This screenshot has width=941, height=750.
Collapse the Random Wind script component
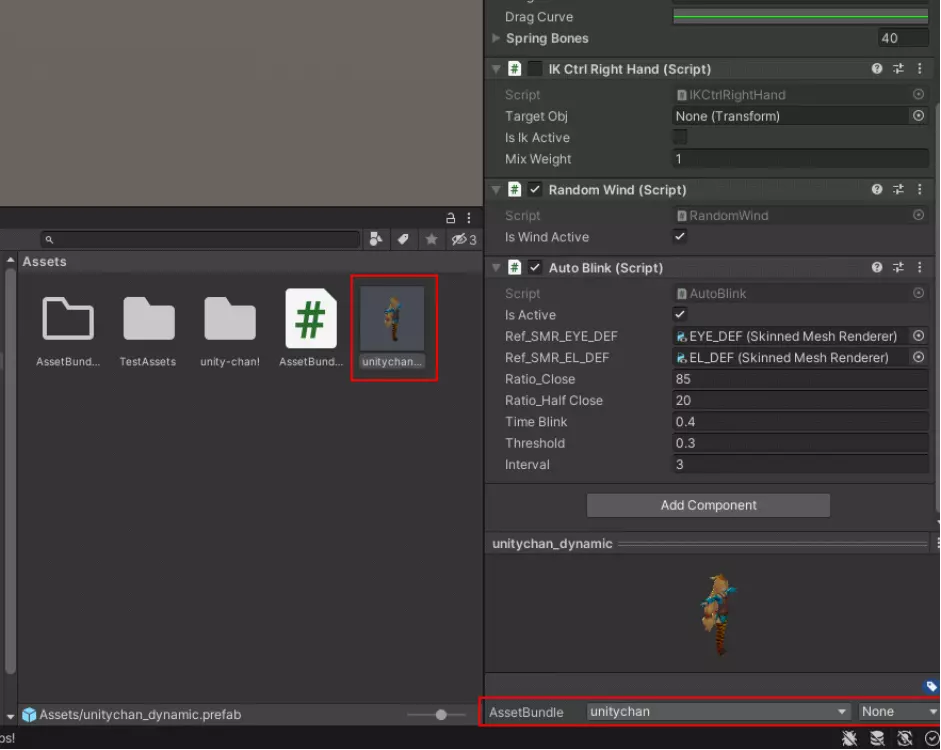pos(496,189)
